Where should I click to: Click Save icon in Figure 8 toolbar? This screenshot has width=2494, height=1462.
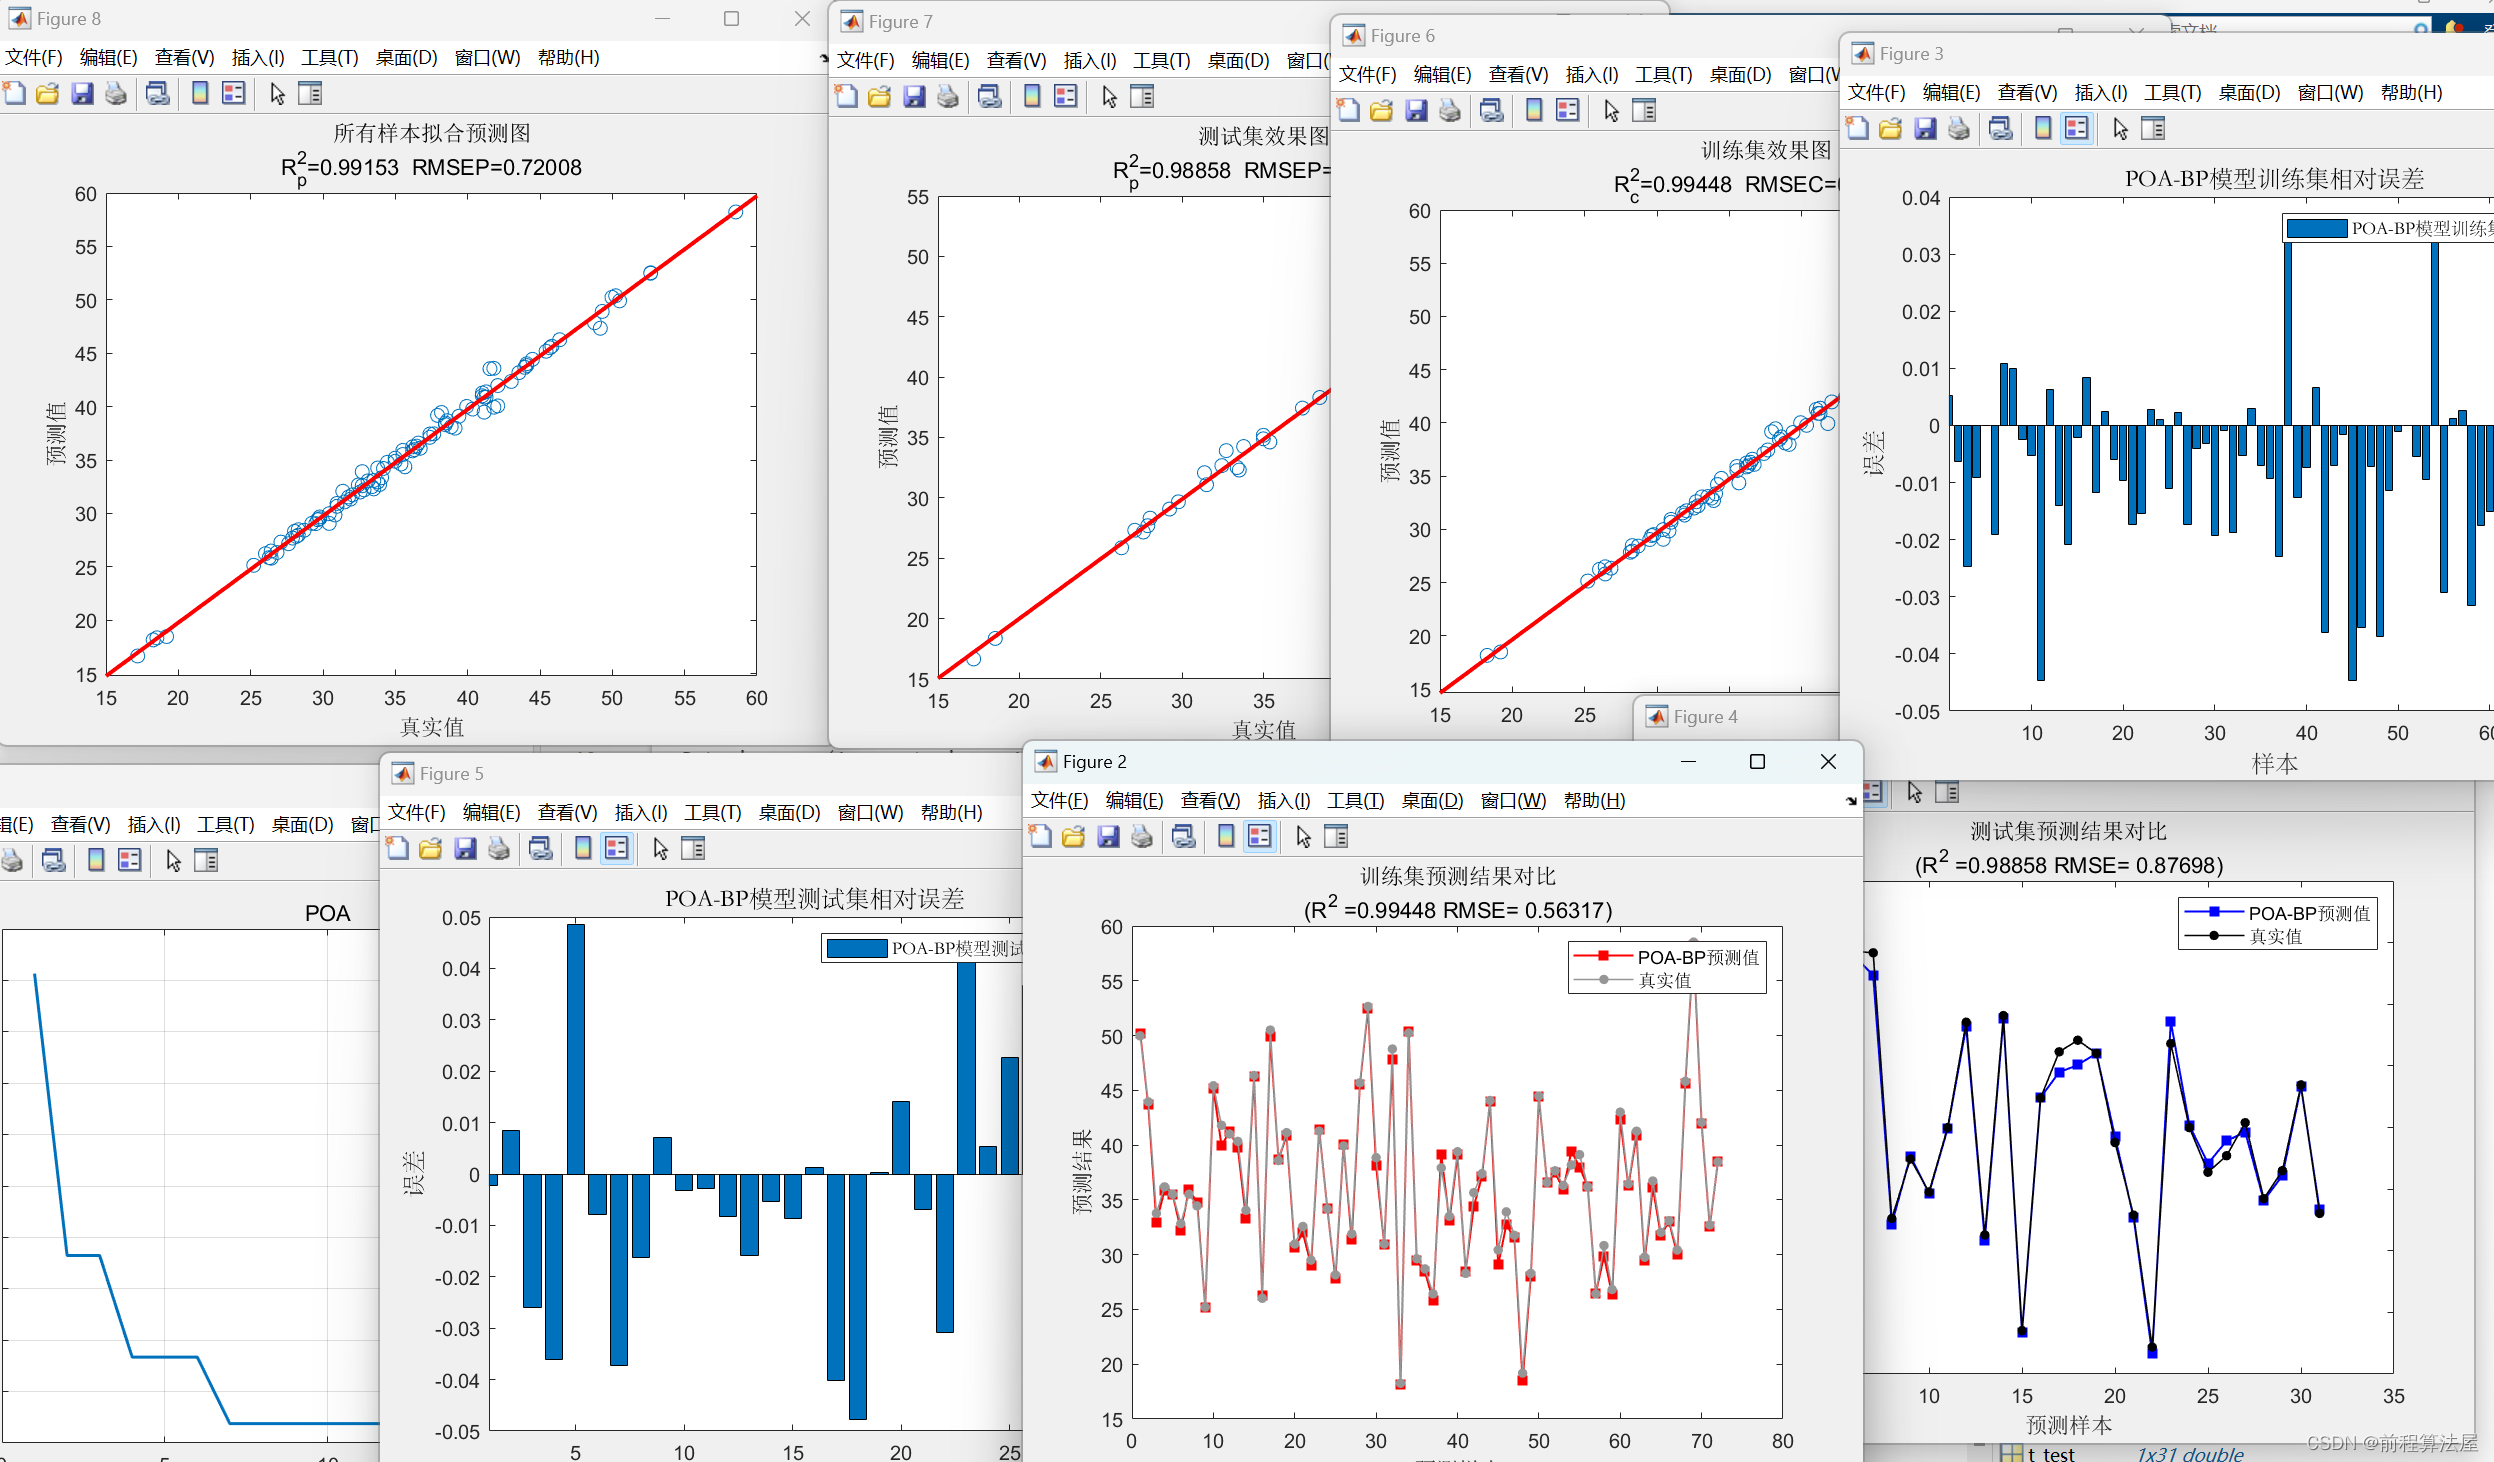point(82,94)
